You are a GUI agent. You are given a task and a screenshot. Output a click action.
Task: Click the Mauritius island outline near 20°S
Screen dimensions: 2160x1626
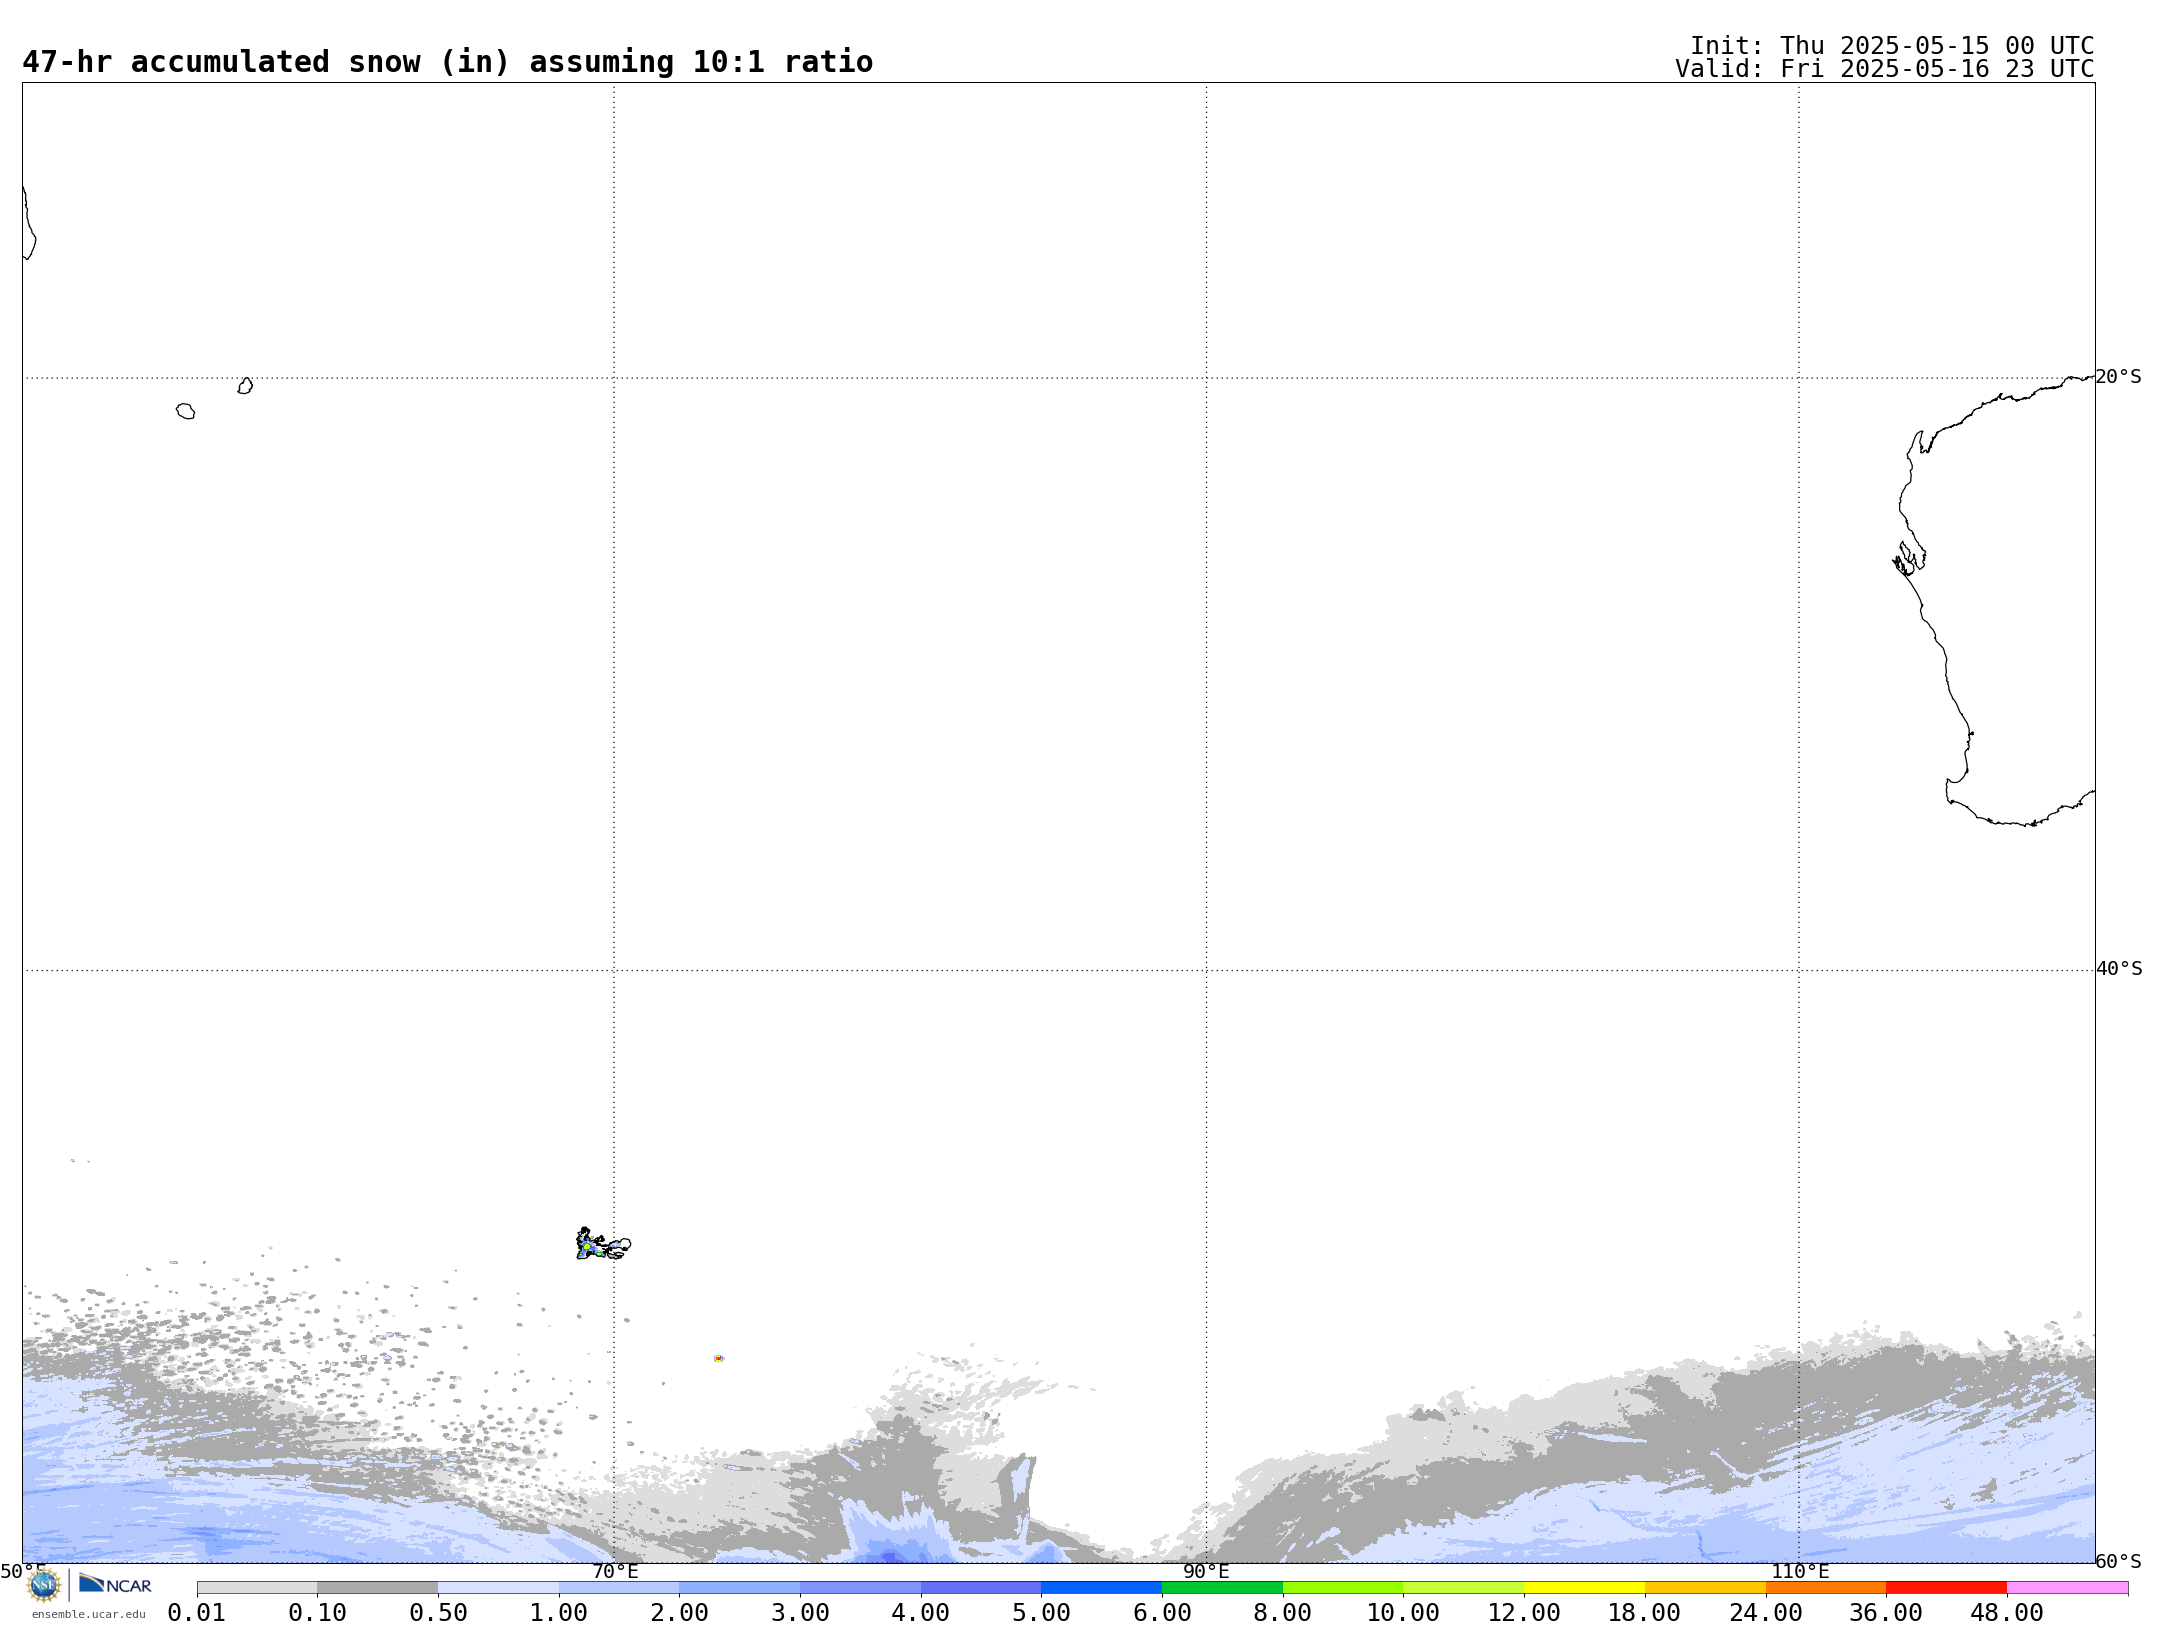point(245,386)
